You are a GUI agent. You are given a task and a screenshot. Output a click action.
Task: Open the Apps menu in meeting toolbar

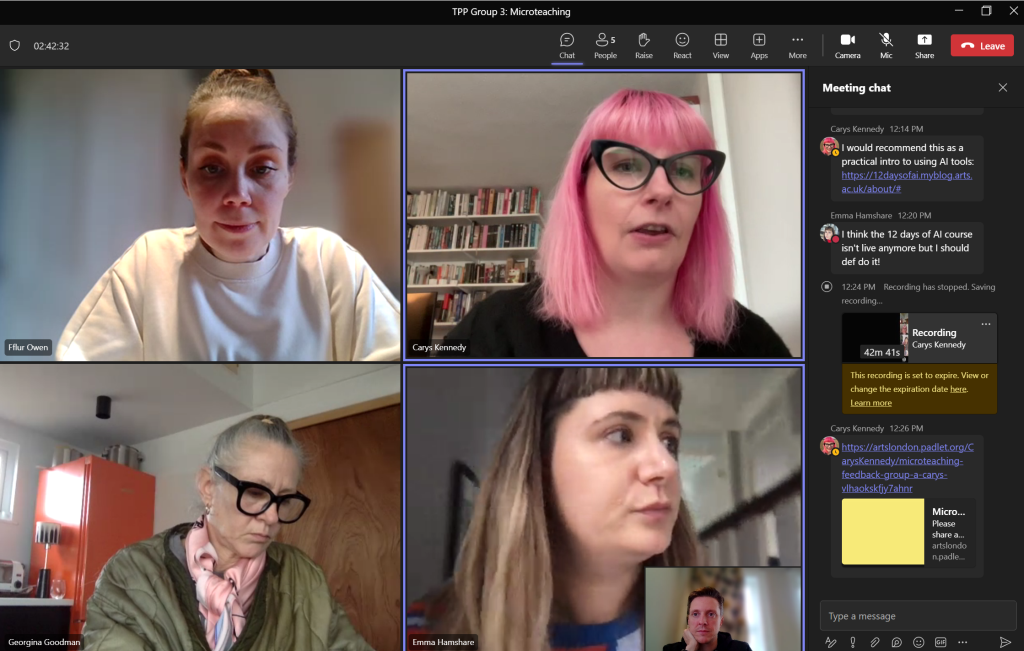tap(759, 46)
